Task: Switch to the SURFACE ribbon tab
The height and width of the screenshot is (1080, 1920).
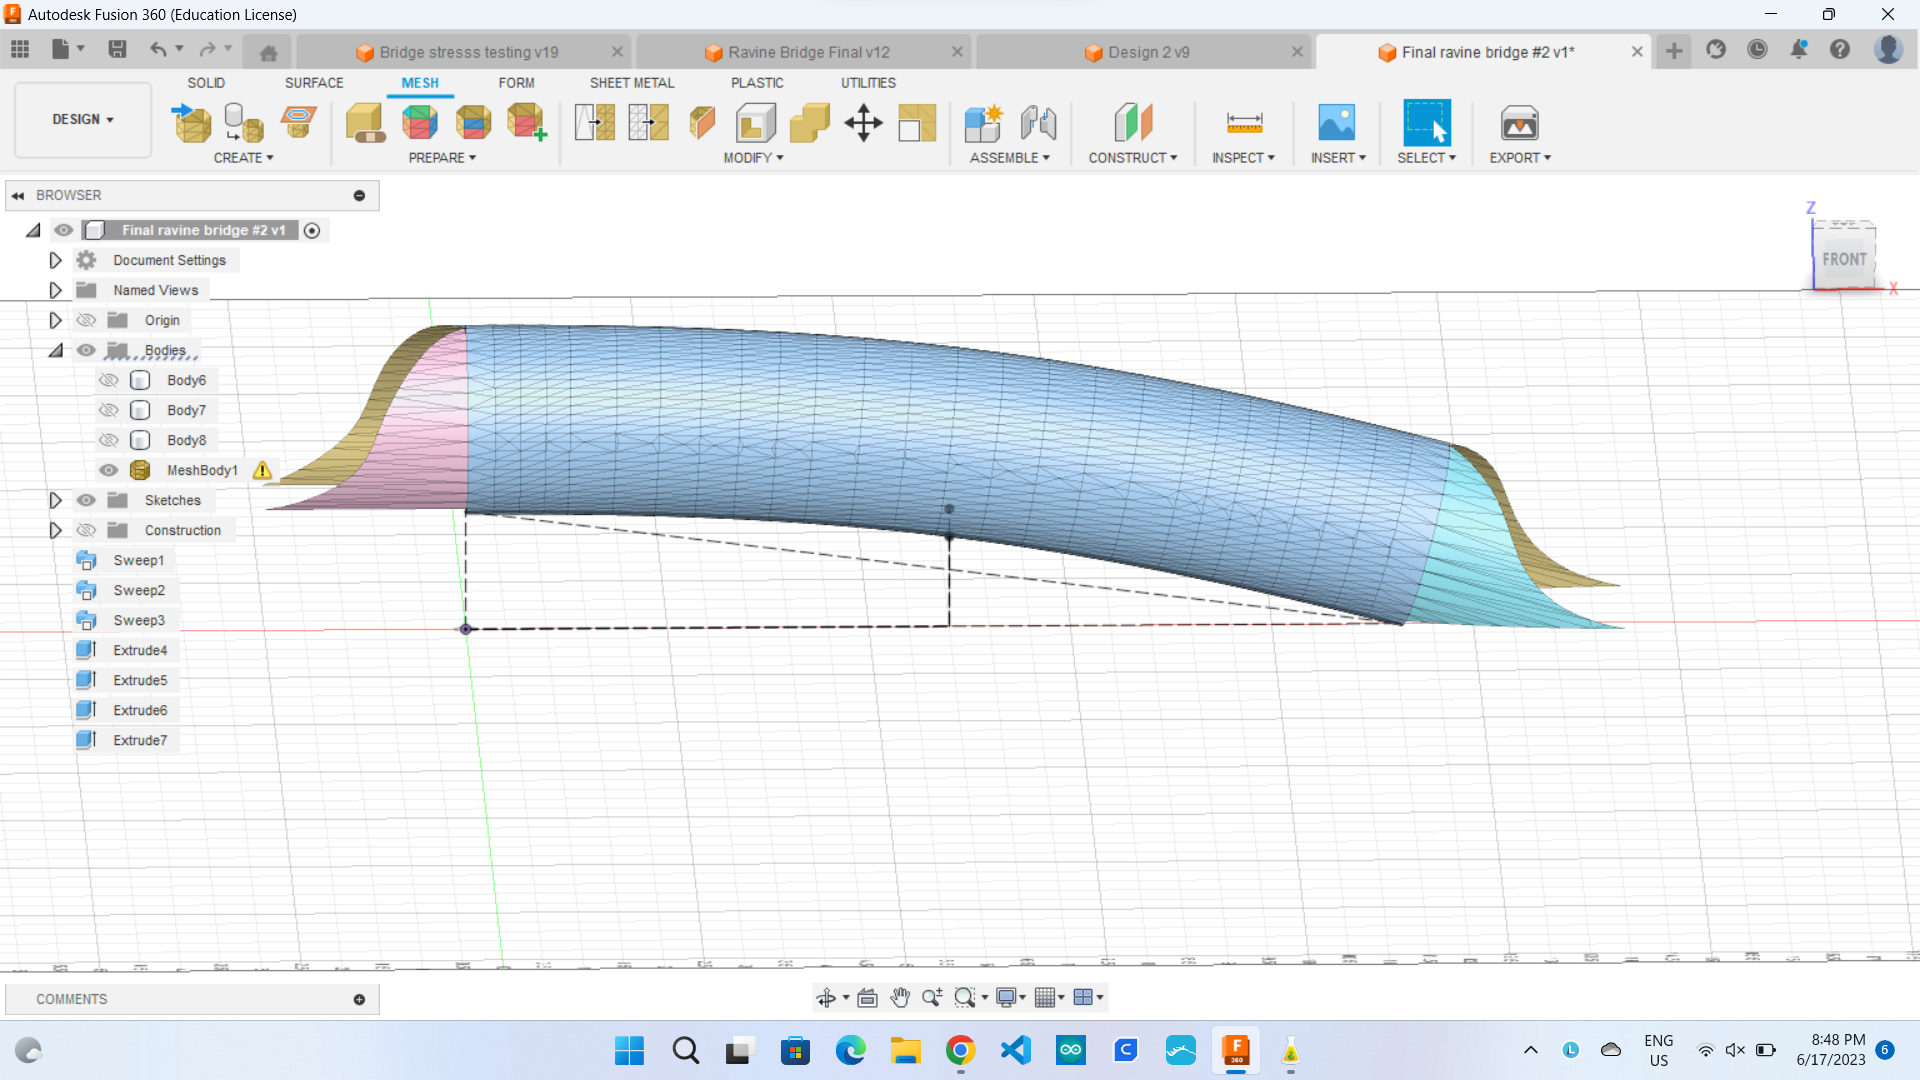Action: click(313, 83)
